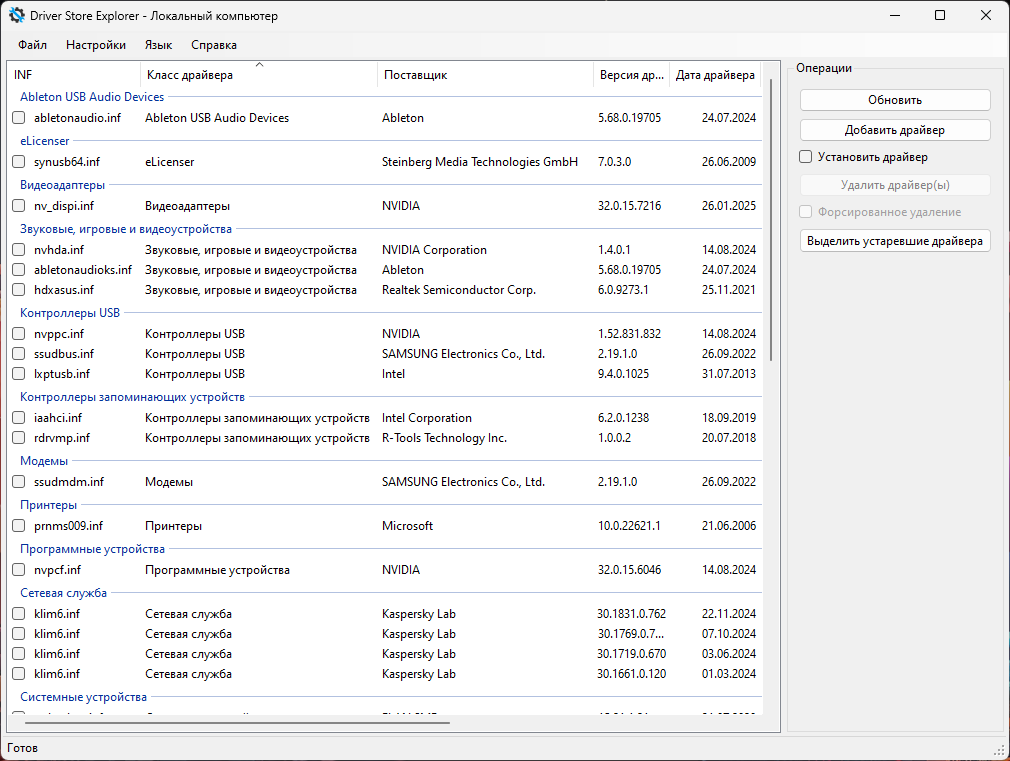Open the Язык menu

(158, 45)
